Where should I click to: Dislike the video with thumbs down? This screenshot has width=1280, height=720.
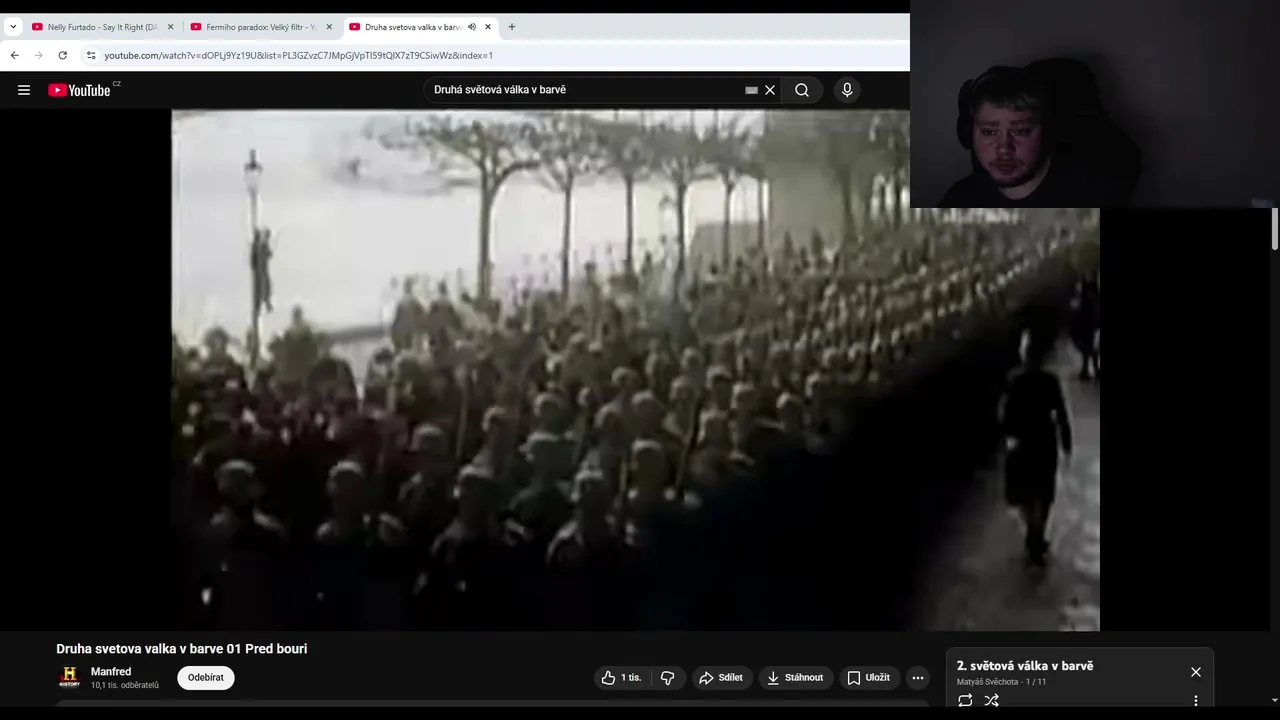(668, 678)
